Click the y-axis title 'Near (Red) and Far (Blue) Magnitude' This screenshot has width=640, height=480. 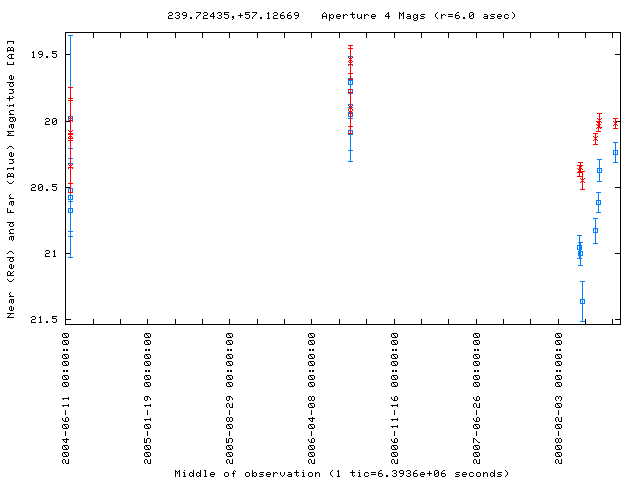tap(11, 196)
